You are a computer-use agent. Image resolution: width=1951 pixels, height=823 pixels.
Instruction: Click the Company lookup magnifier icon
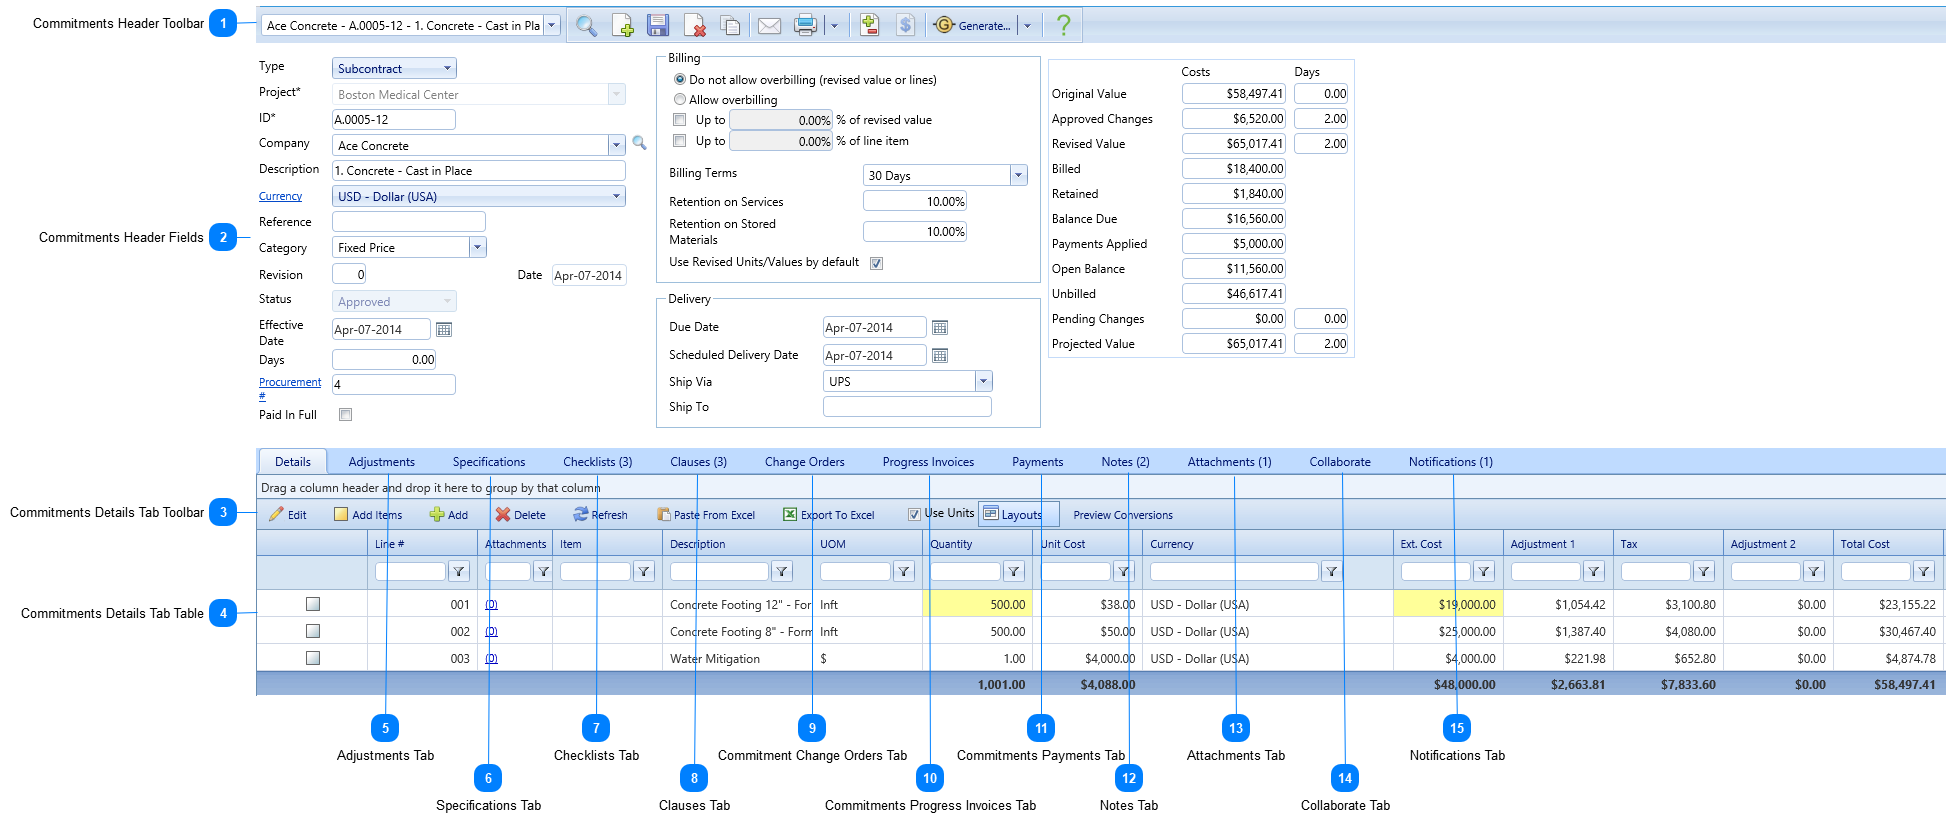pos(639,144)
